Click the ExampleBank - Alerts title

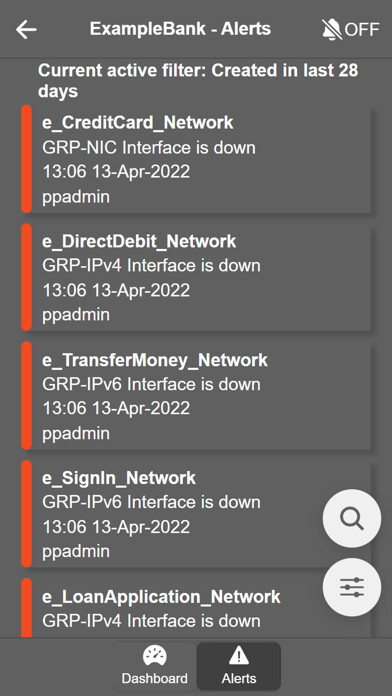tap(180, 29)
